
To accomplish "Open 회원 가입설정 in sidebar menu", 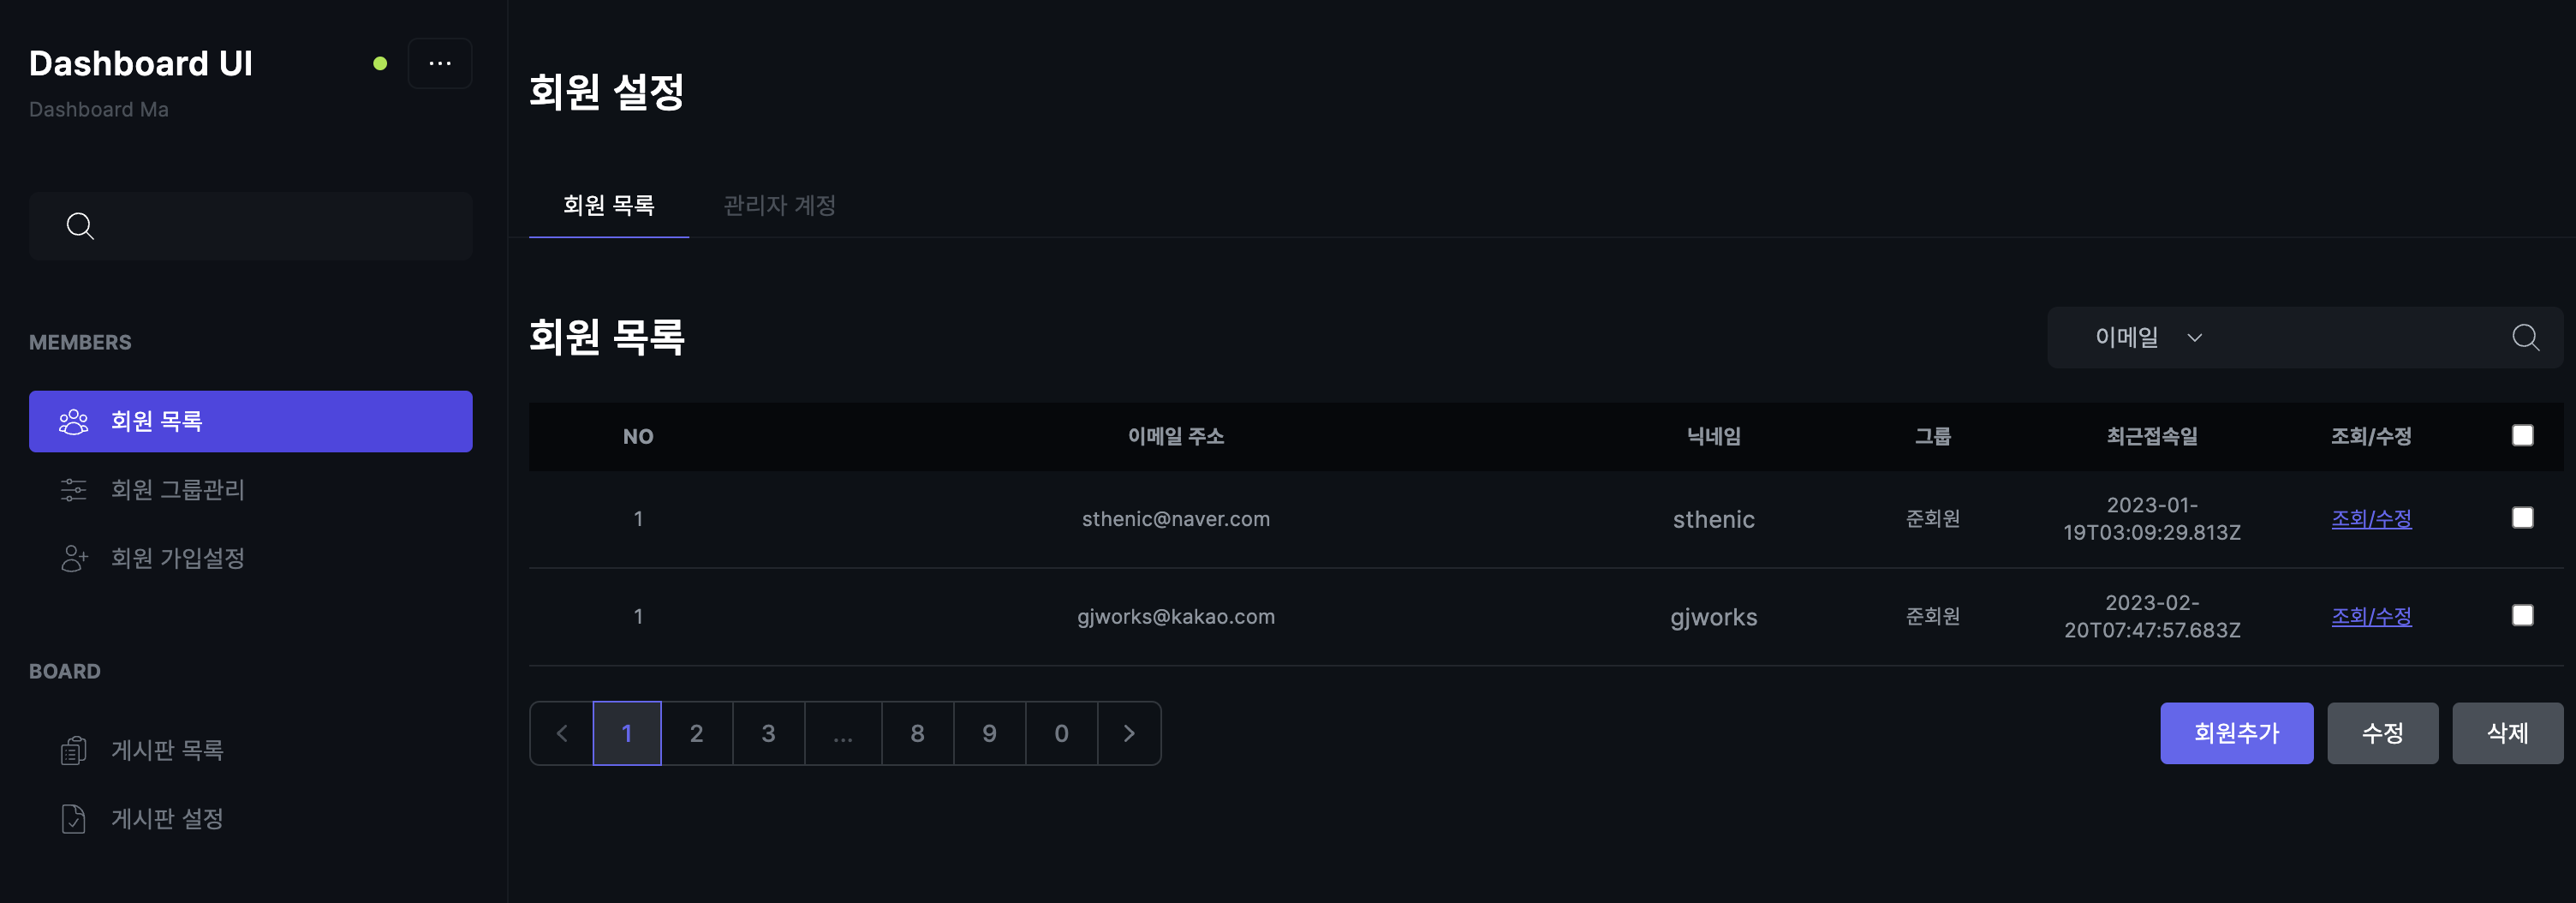I will (251, 558).
